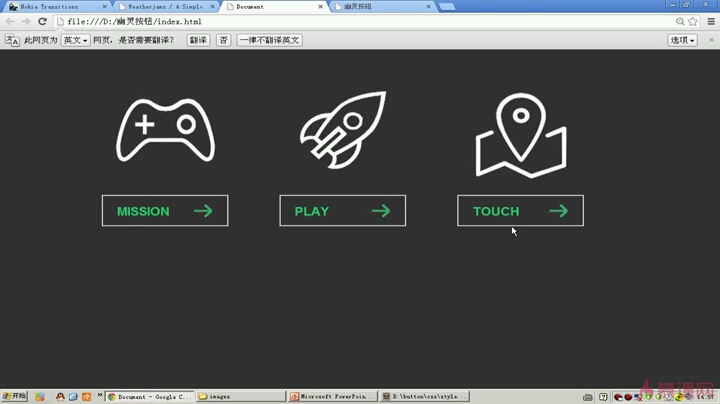
Task: Click the MISSION button
Action: pos(165,211)
